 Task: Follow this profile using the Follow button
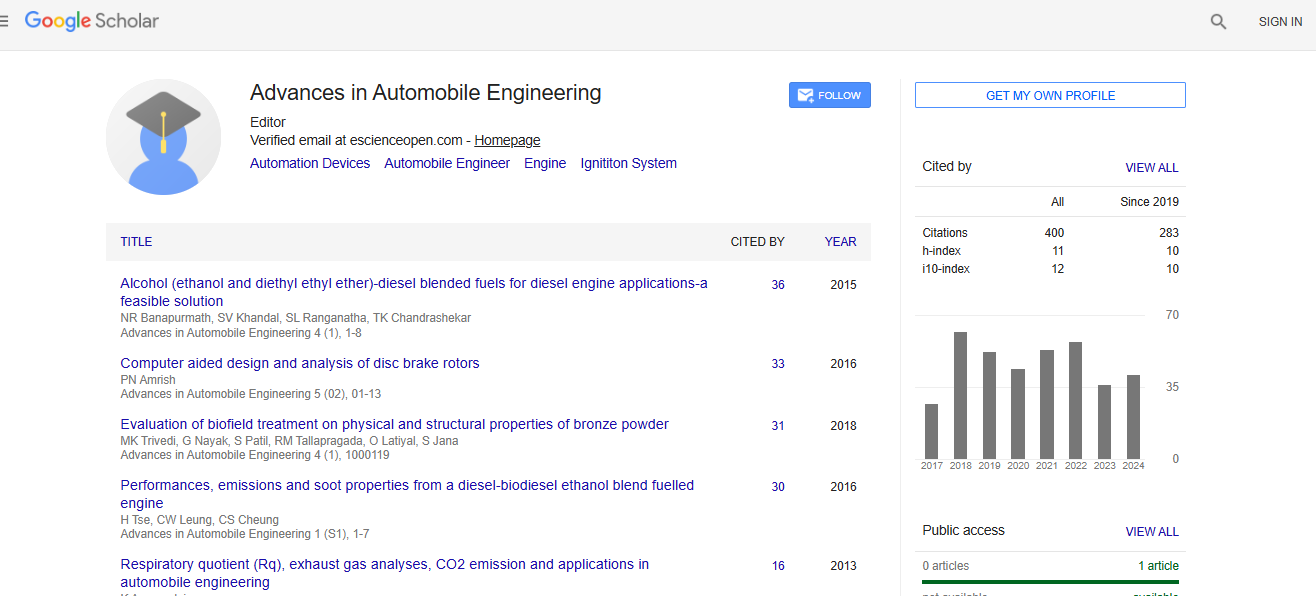(x=829, y=95)
